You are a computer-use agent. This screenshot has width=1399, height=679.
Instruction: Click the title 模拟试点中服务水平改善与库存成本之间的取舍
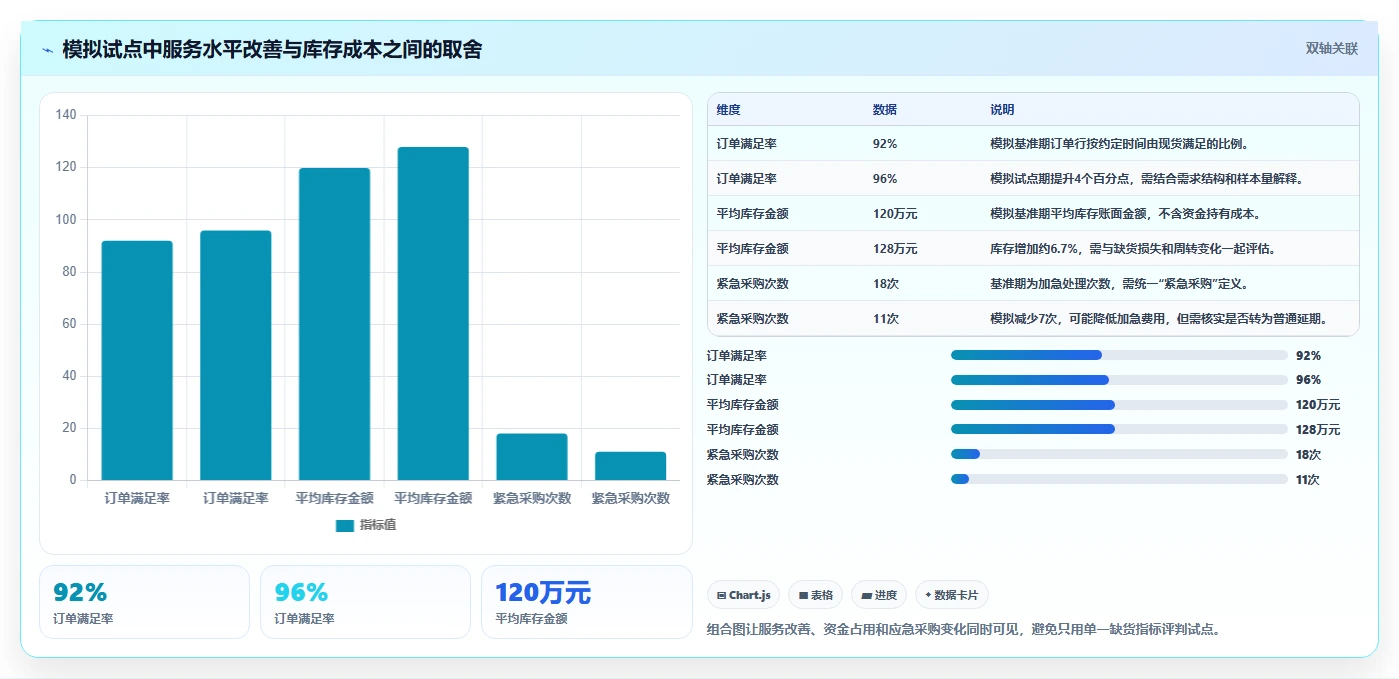(x=272, y=49)
